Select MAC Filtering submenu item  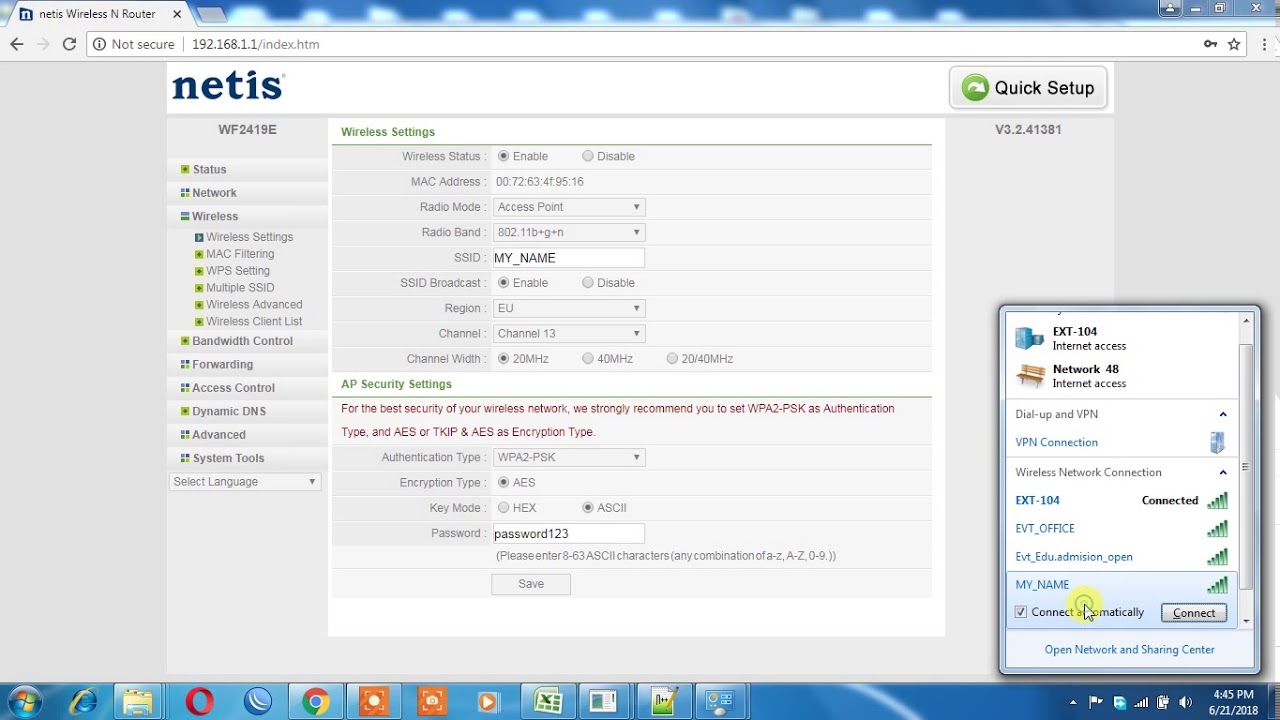pyautogui.click(x=240, y=254)
